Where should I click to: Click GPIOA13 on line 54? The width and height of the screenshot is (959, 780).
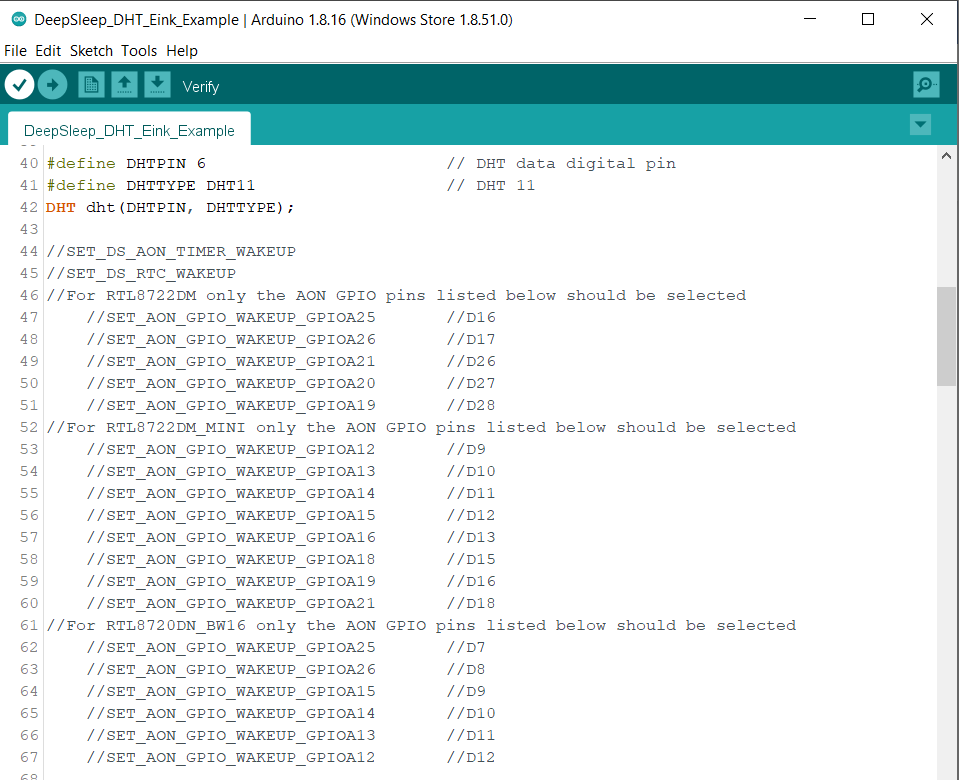point(340,472)
